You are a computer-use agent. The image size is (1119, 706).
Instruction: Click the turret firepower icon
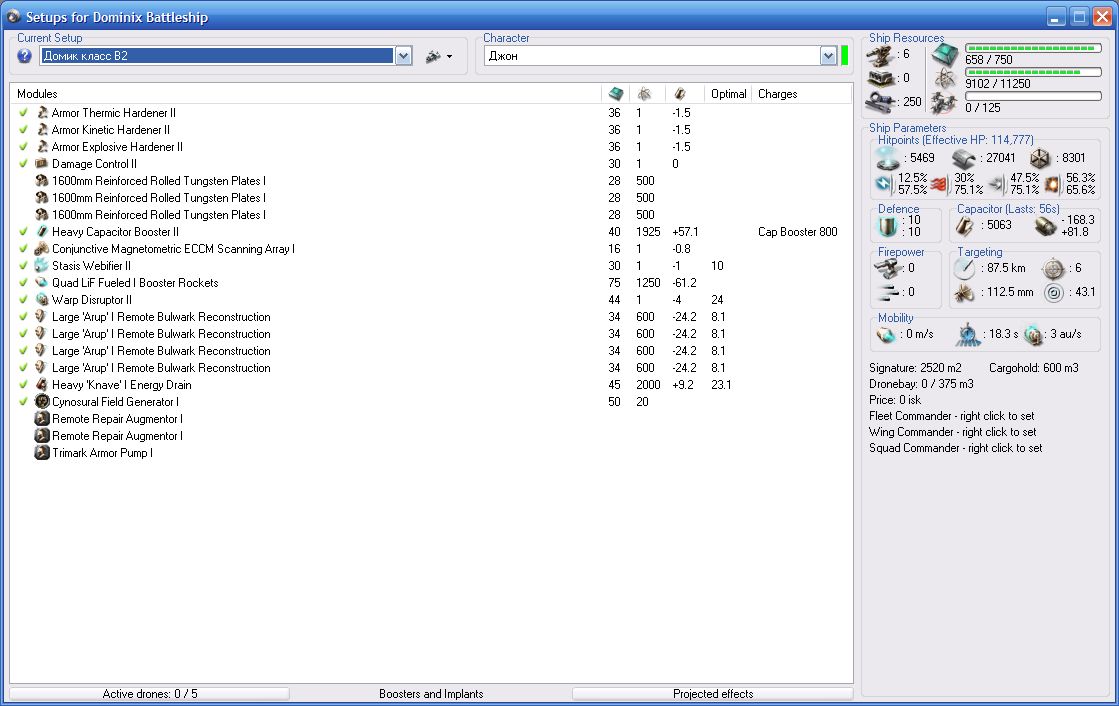tap(888, 268)
